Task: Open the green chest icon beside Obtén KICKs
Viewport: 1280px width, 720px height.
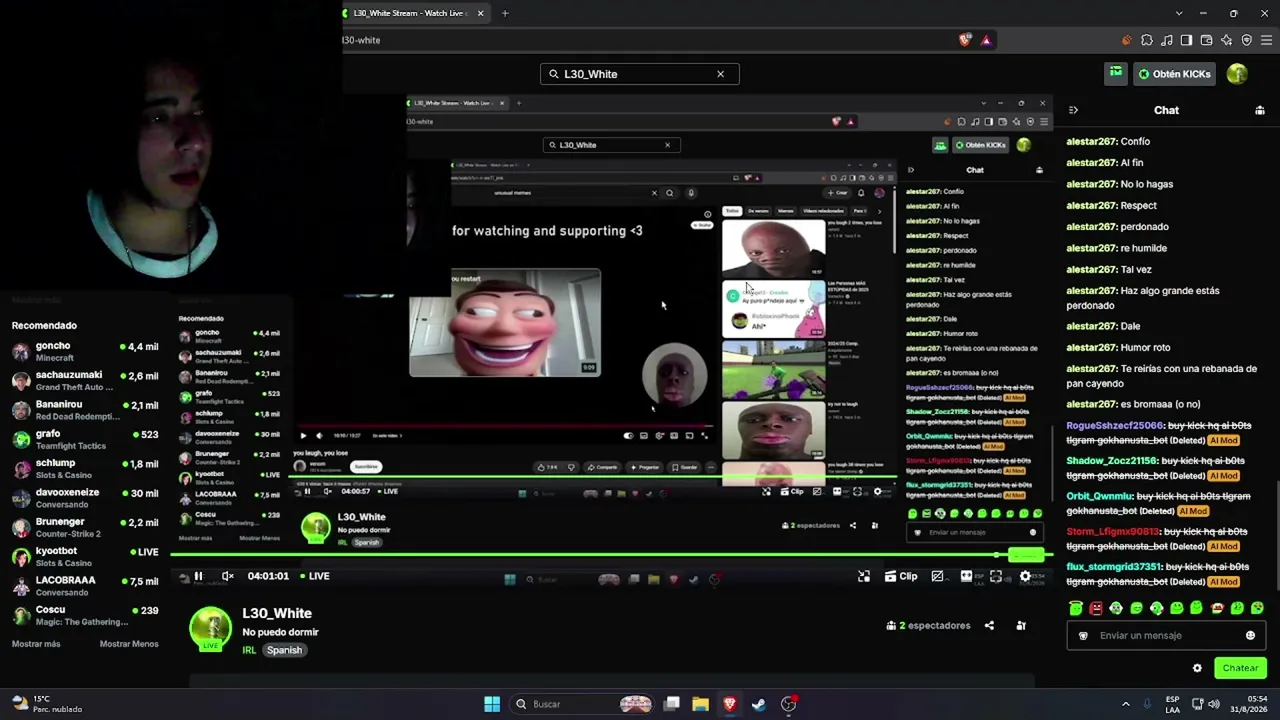Action: [x=1115, y=73]
